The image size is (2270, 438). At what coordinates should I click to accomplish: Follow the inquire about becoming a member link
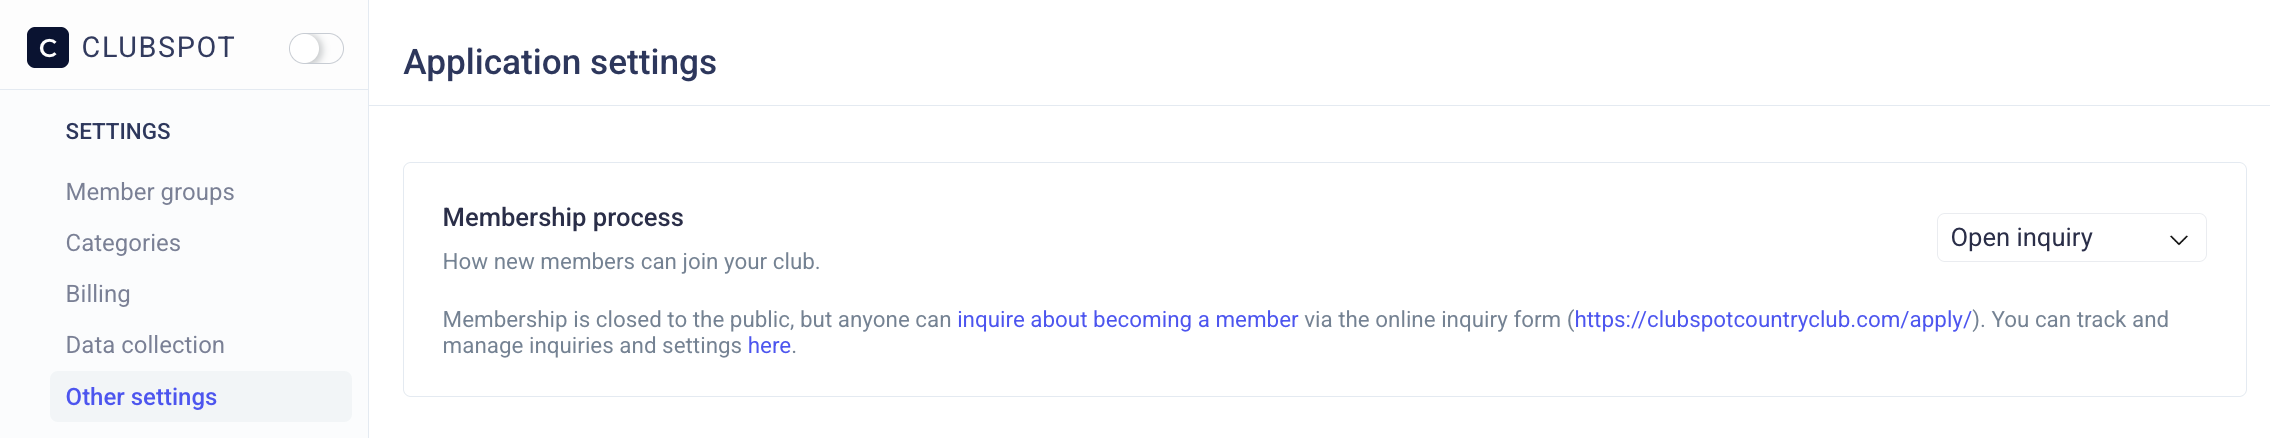coord(1127,320)
